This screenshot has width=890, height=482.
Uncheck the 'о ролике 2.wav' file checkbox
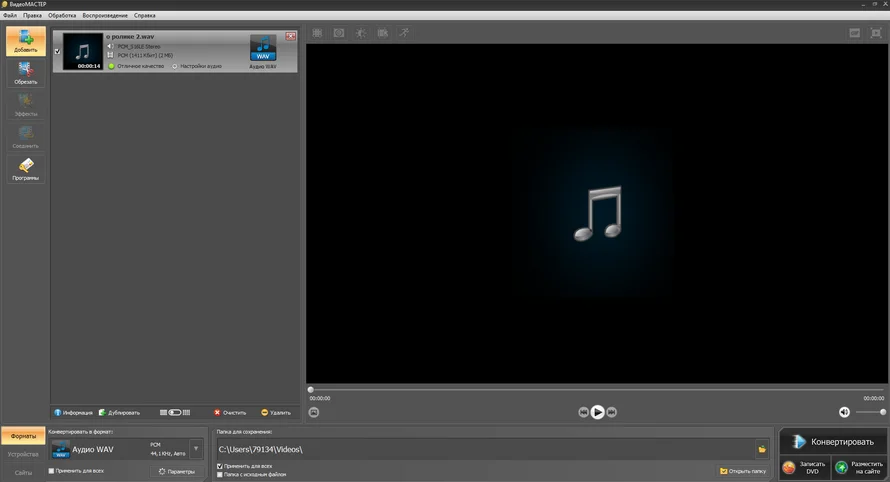(56, 52)
